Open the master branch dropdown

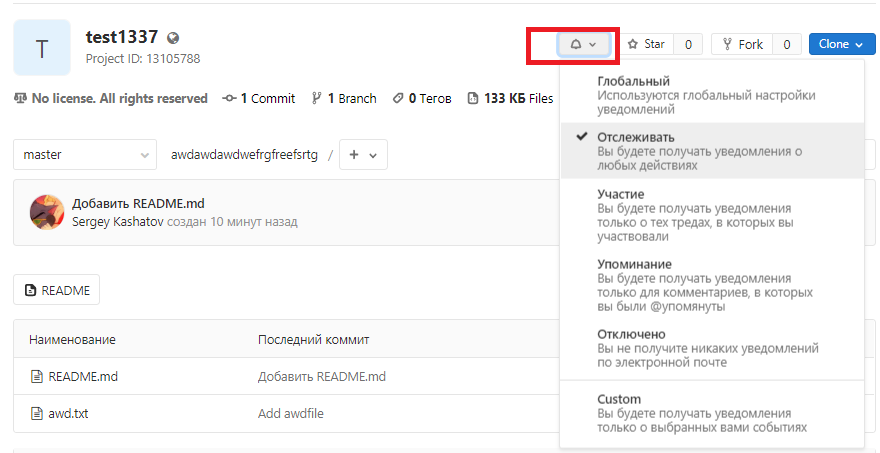click(84, 155)
